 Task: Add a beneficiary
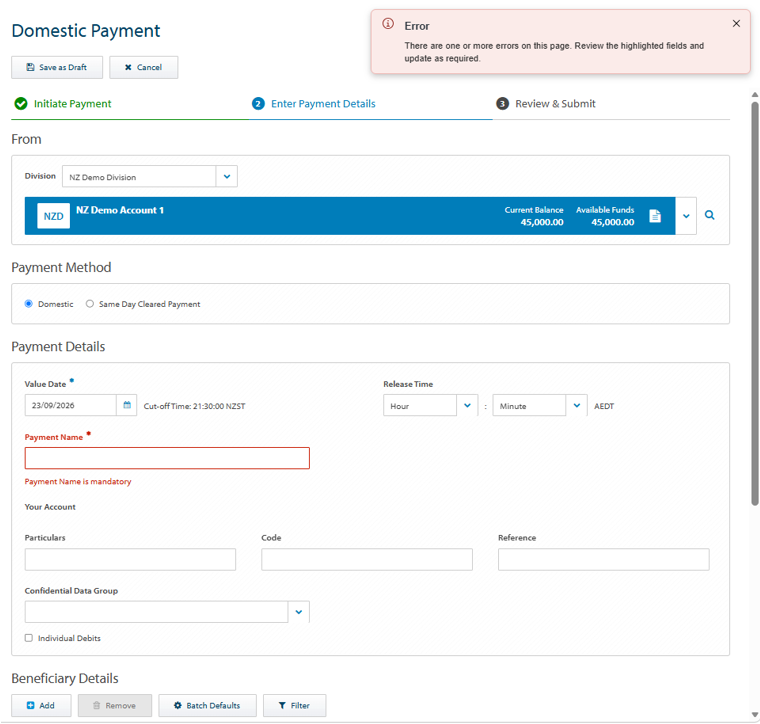click(x=41, y=706)
